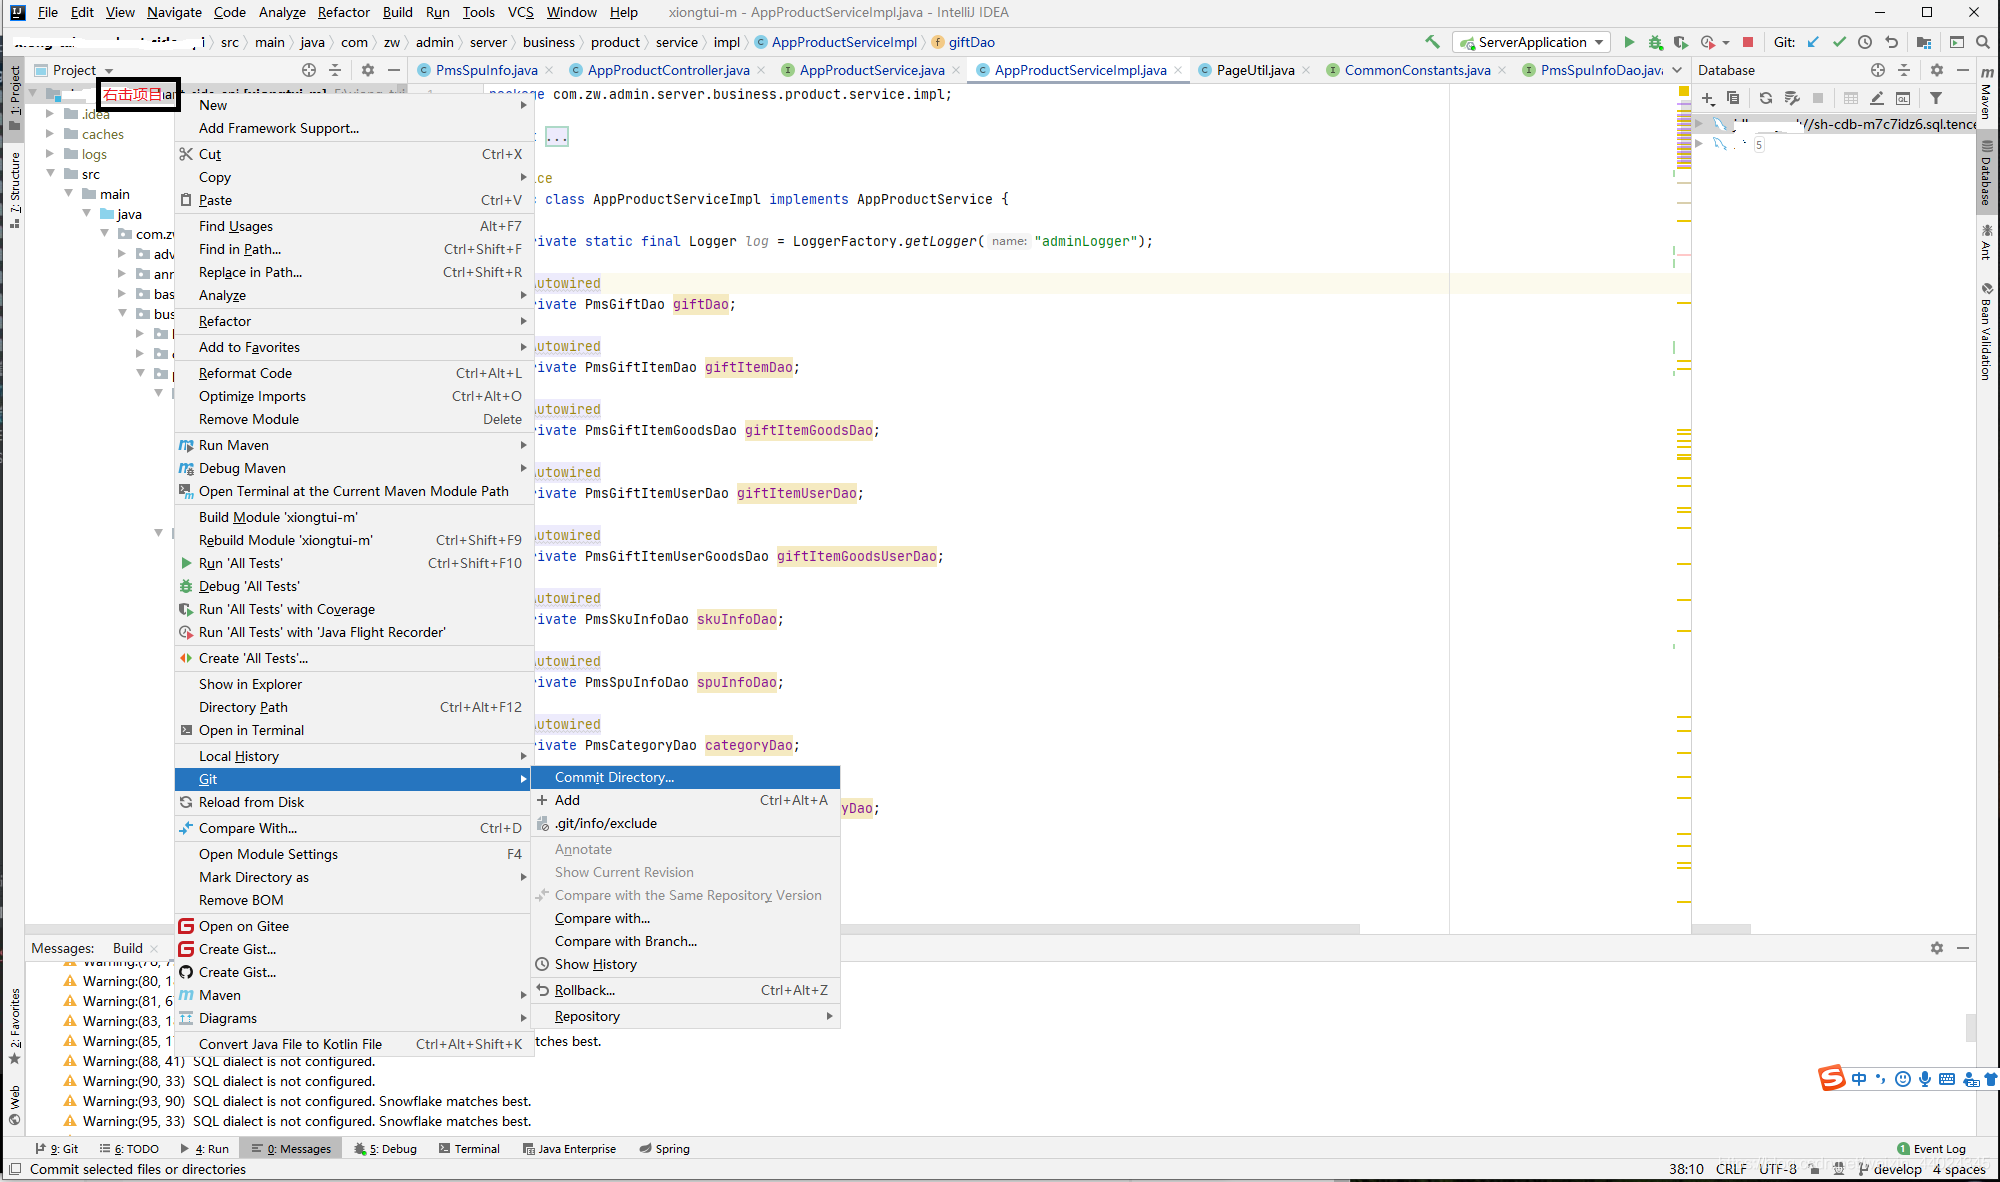Click the develop branch in status bar
This screenshot has height=1182, width=2000.
1890,1169
